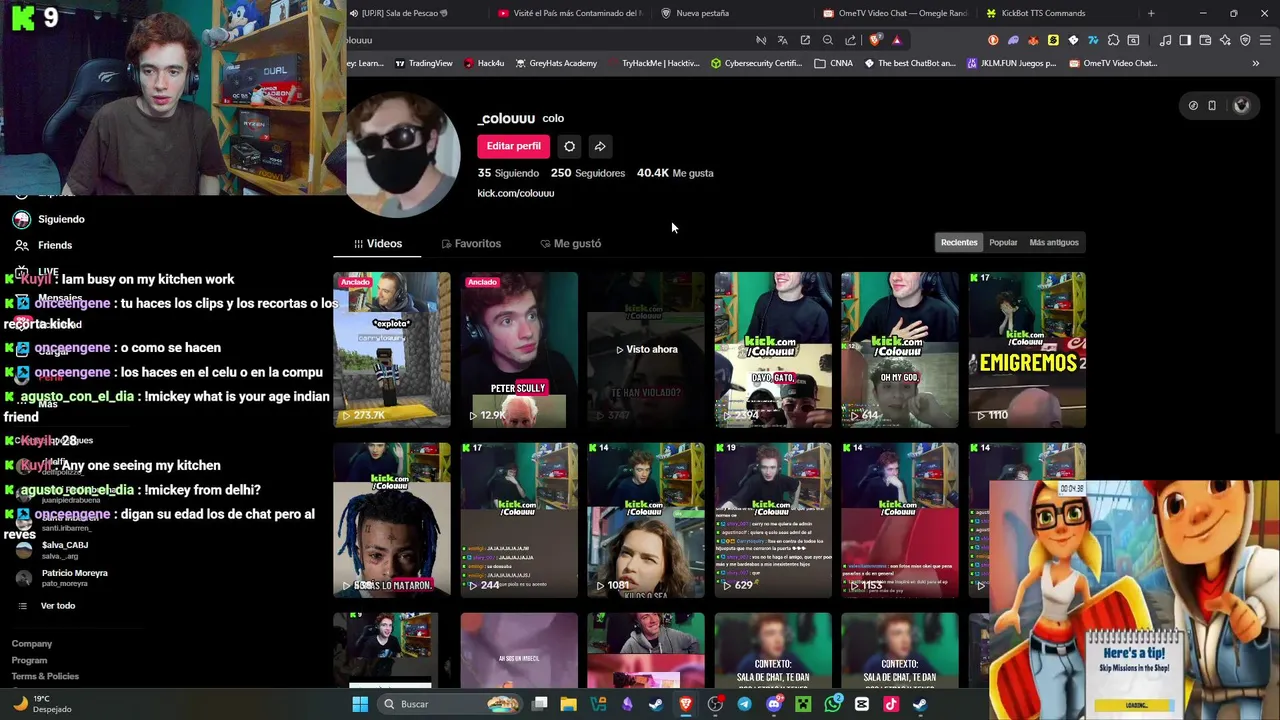1280x720 pixels.
Task: Open the browser hamburger menu
Action: click(1265, 40)
